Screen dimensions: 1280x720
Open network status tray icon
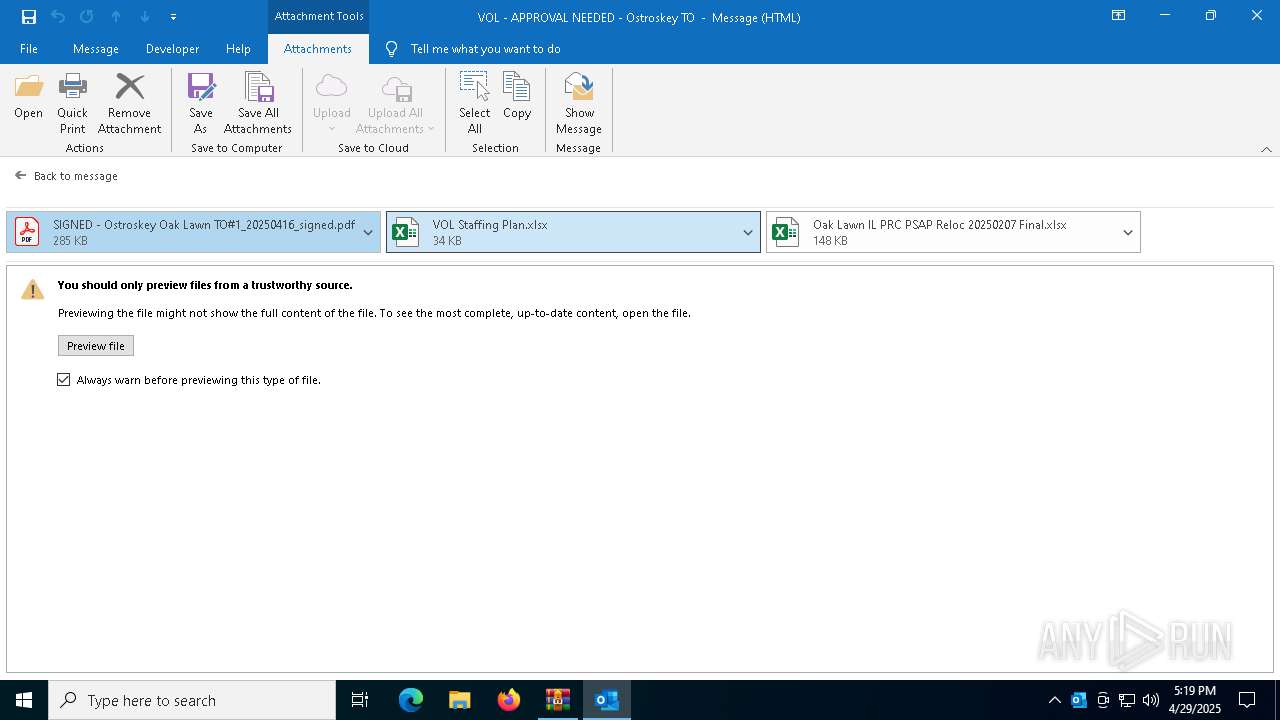point(1127,700)
